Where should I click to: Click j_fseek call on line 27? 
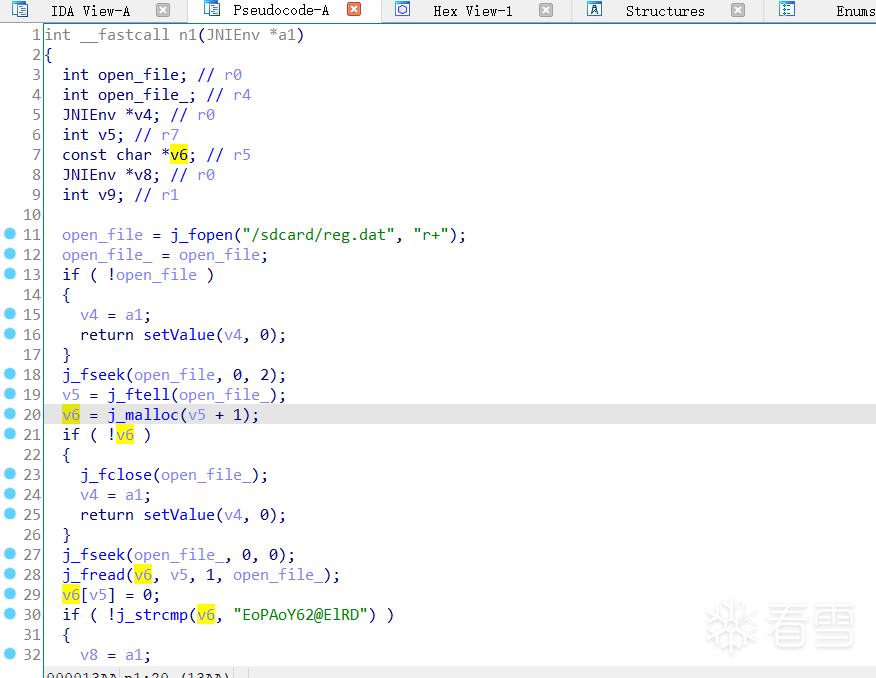(94, 555)
